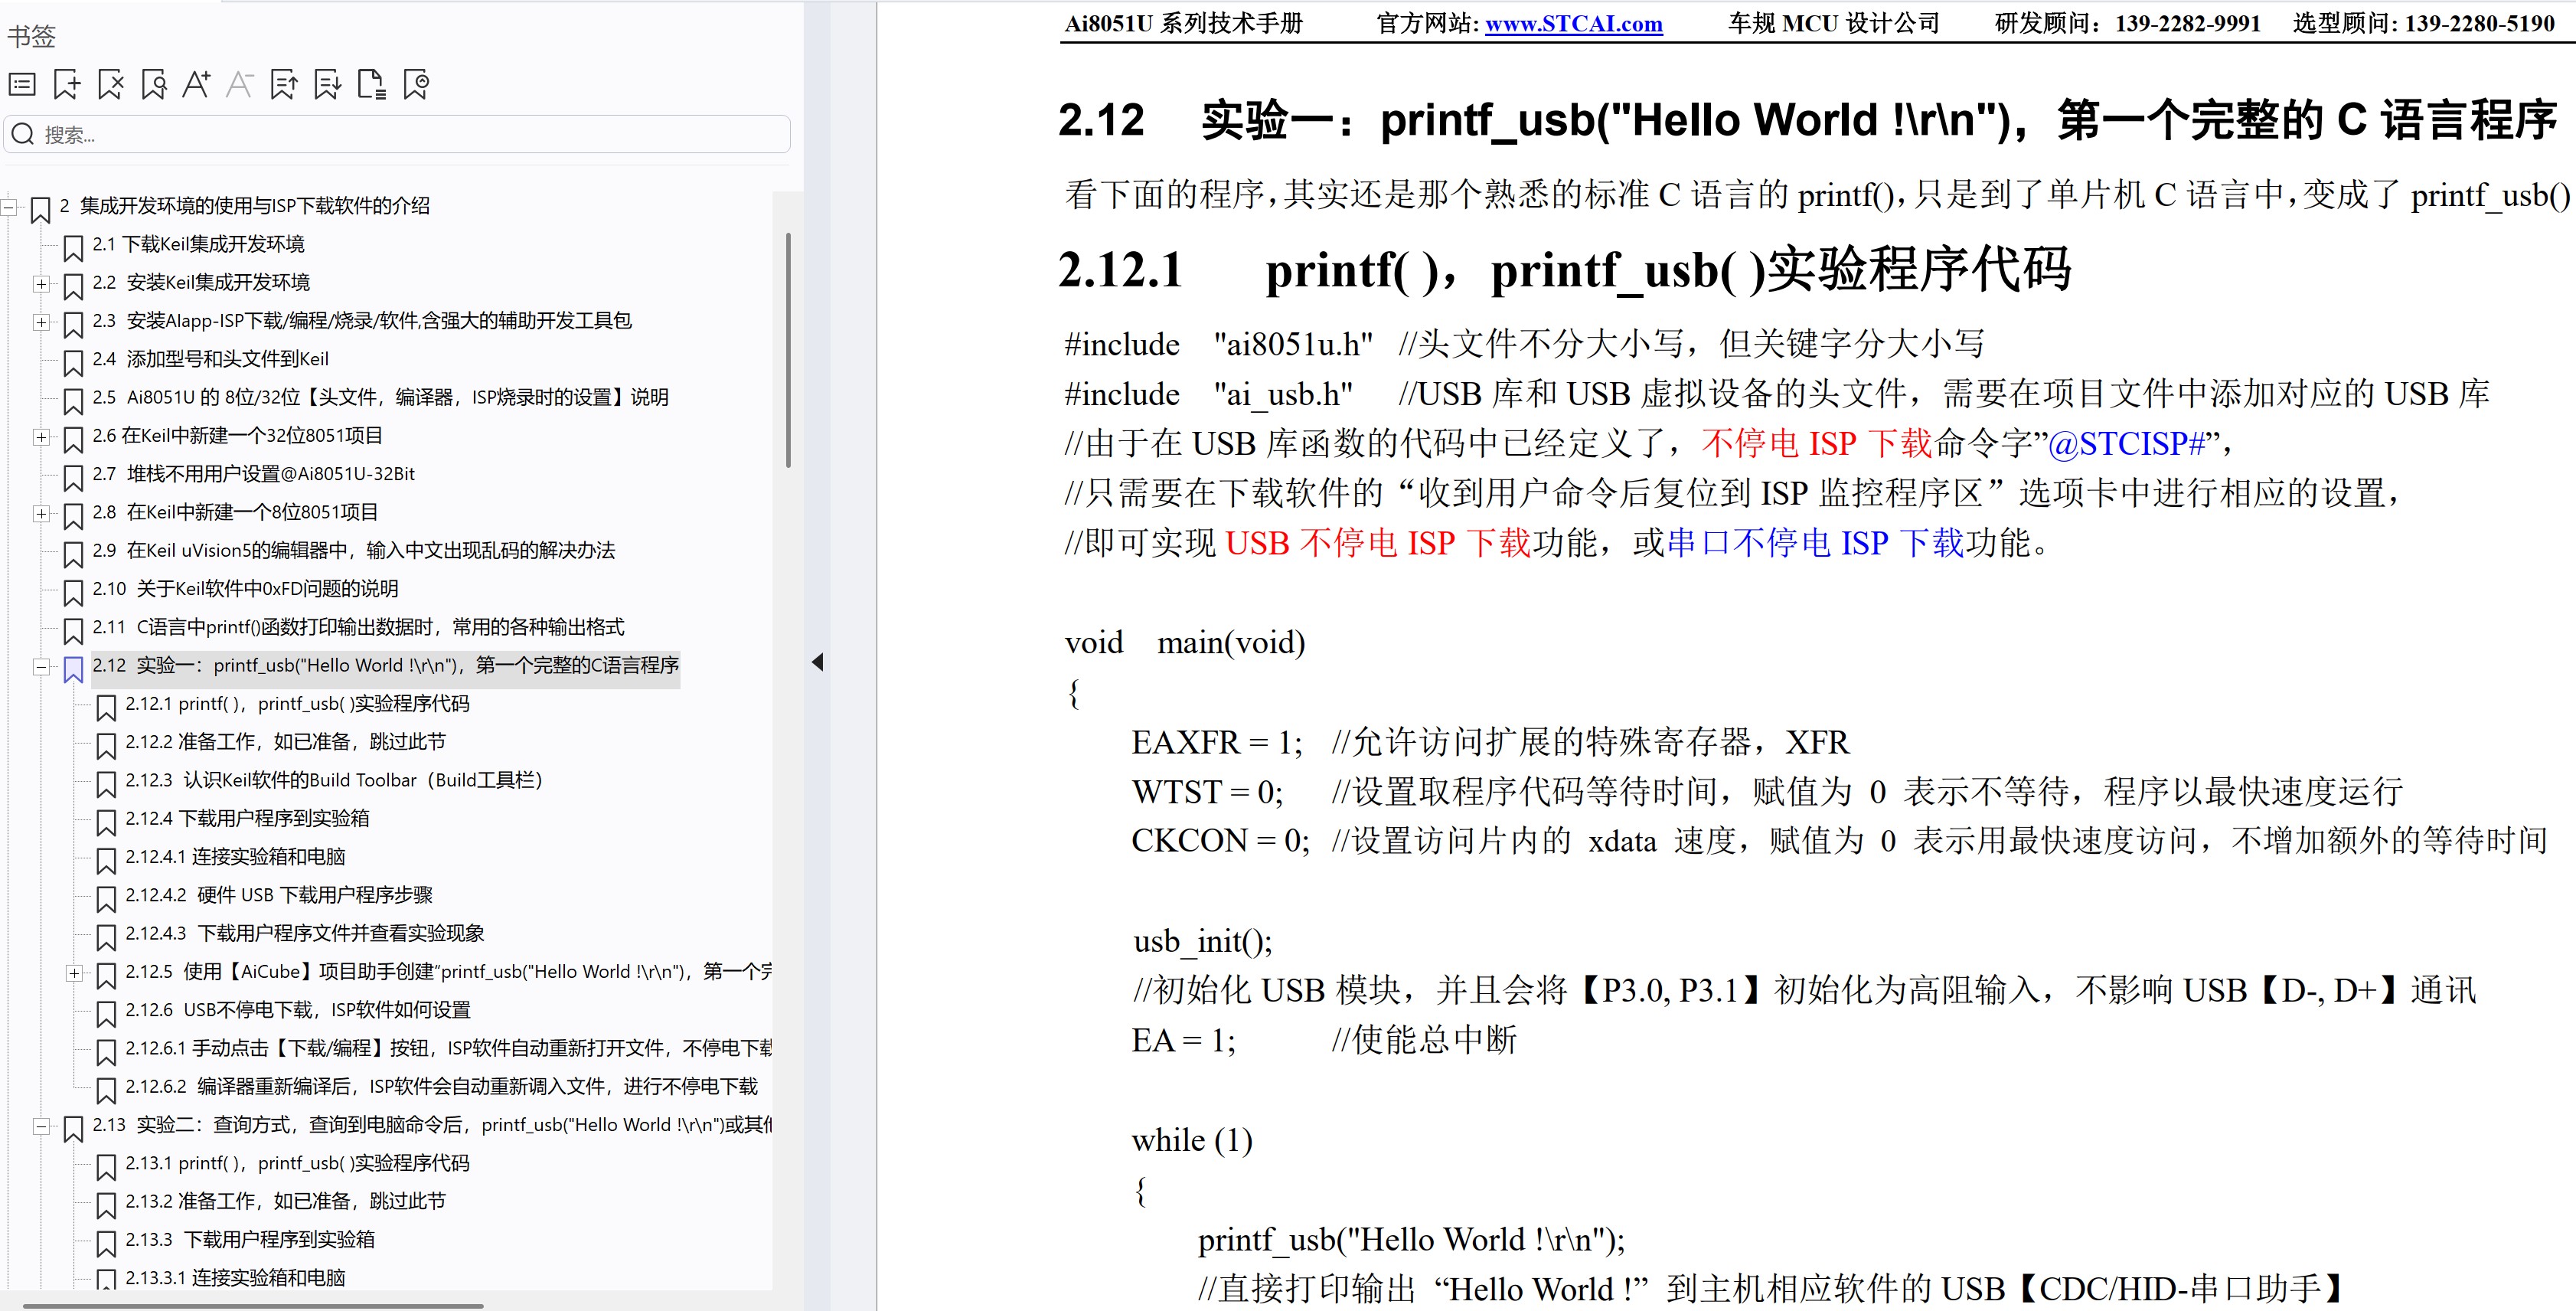Open bookmark 2.1 下载Keil集成开发环境
The image size is (2576, 1311).
198,244
